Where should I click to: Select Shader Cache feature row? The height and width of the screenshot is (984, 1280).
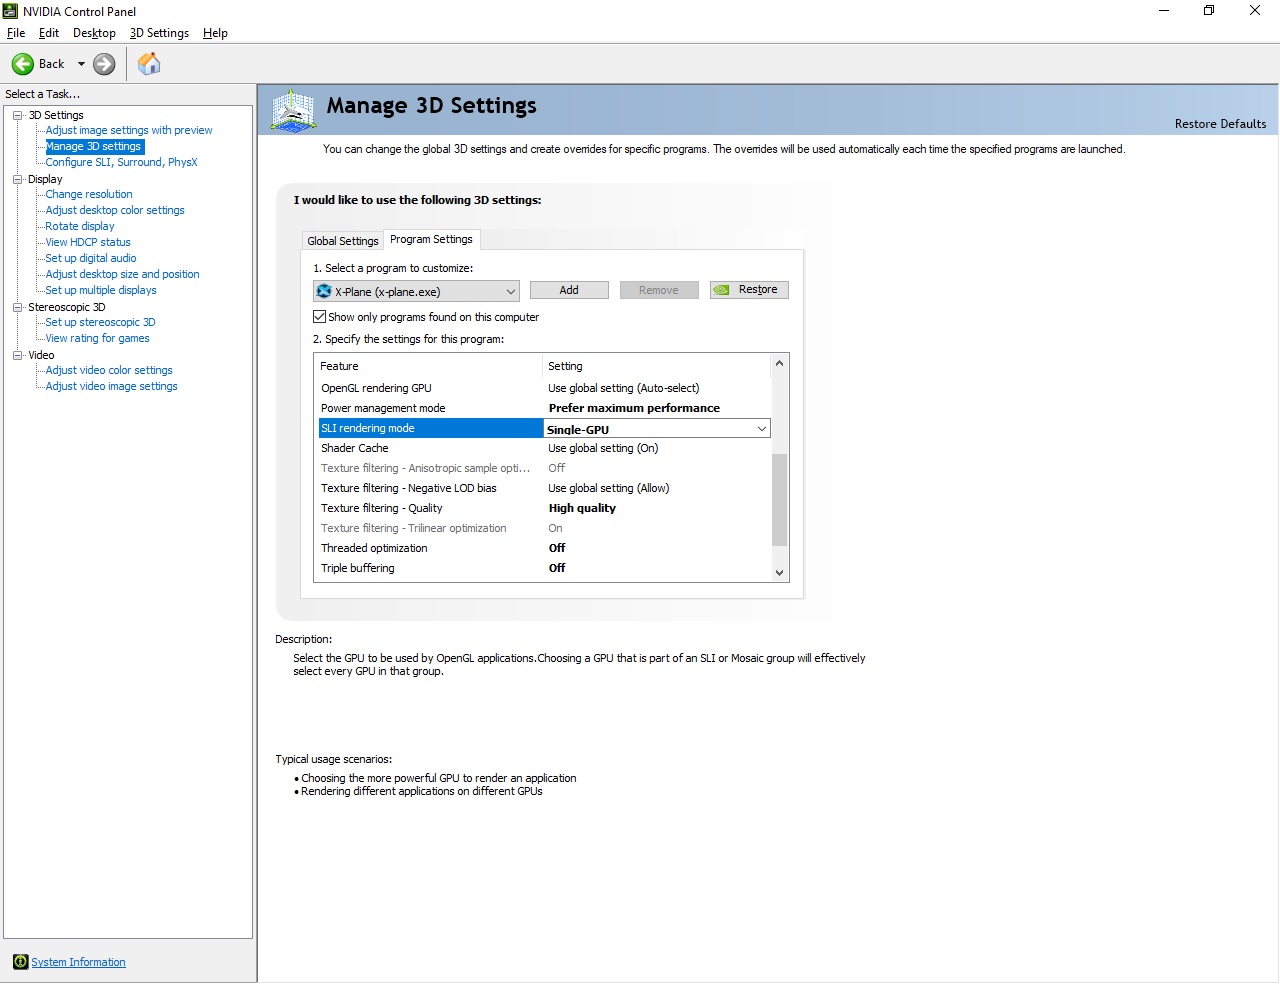(x=544, y=448)
